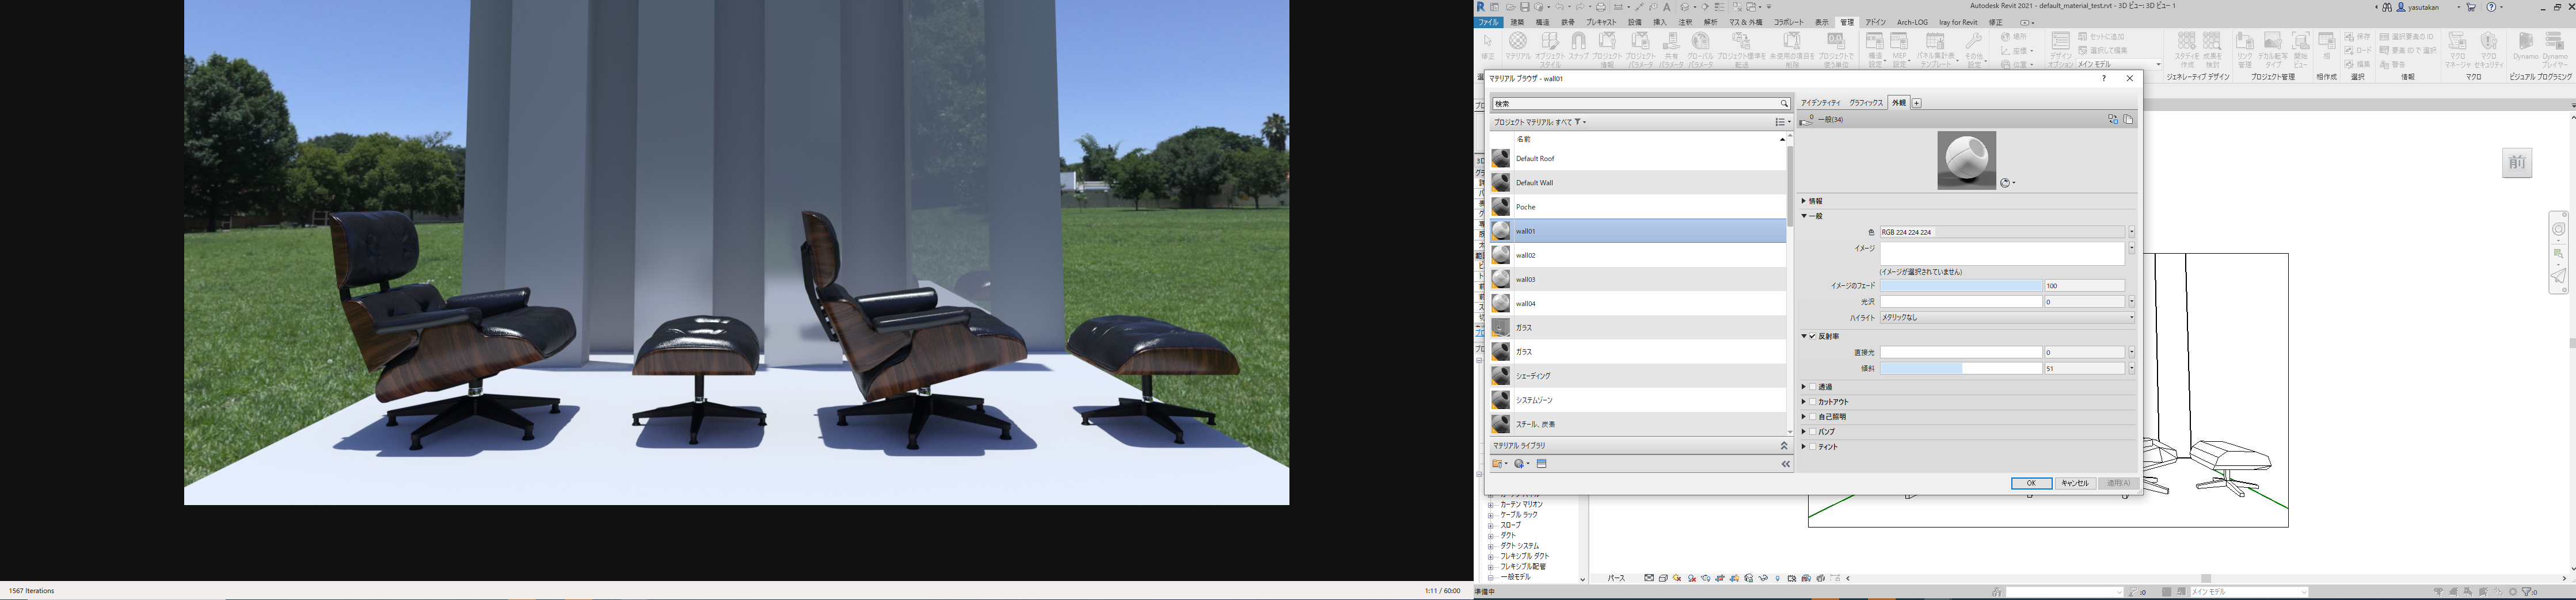Open プロジェクト情報 ribbon tool
2576x600 pixels.
tap(1607, 49)
